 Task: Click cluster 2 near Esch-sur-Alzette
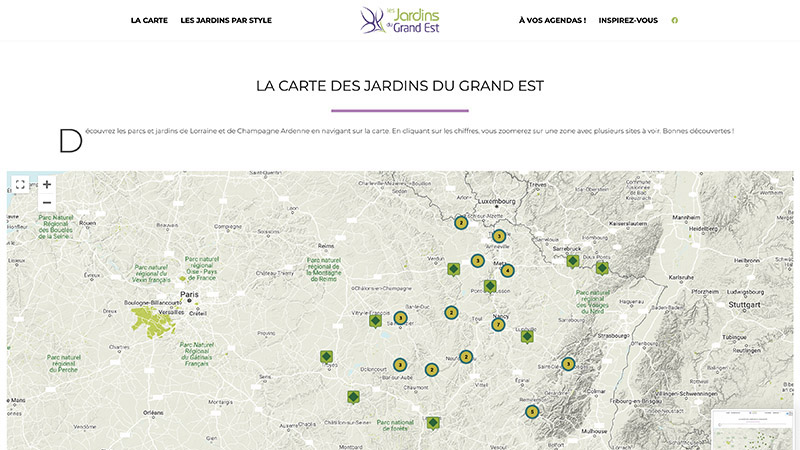tap(461, 223)
